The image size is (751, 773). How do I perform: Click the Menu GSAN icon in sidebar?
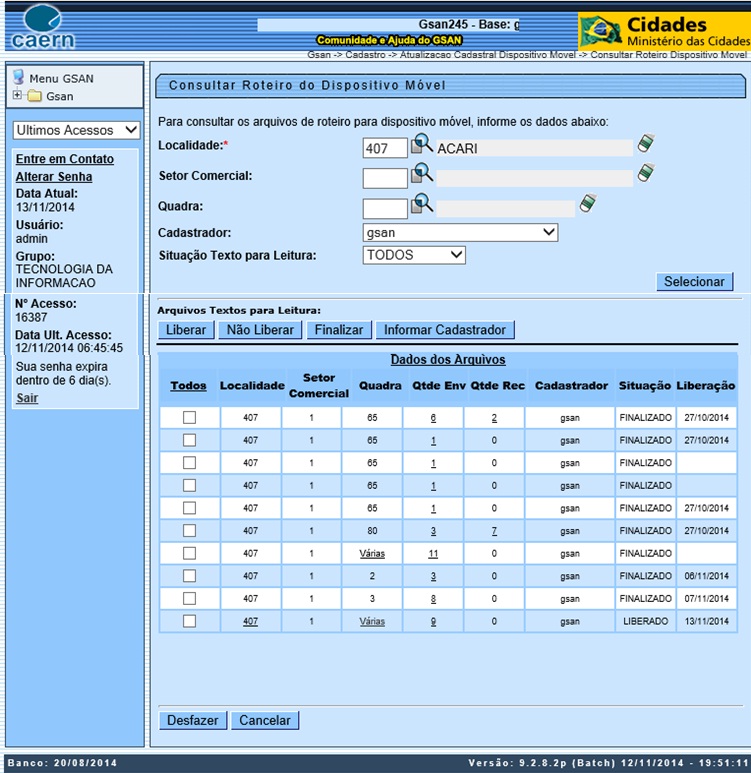tap(18, 77)
